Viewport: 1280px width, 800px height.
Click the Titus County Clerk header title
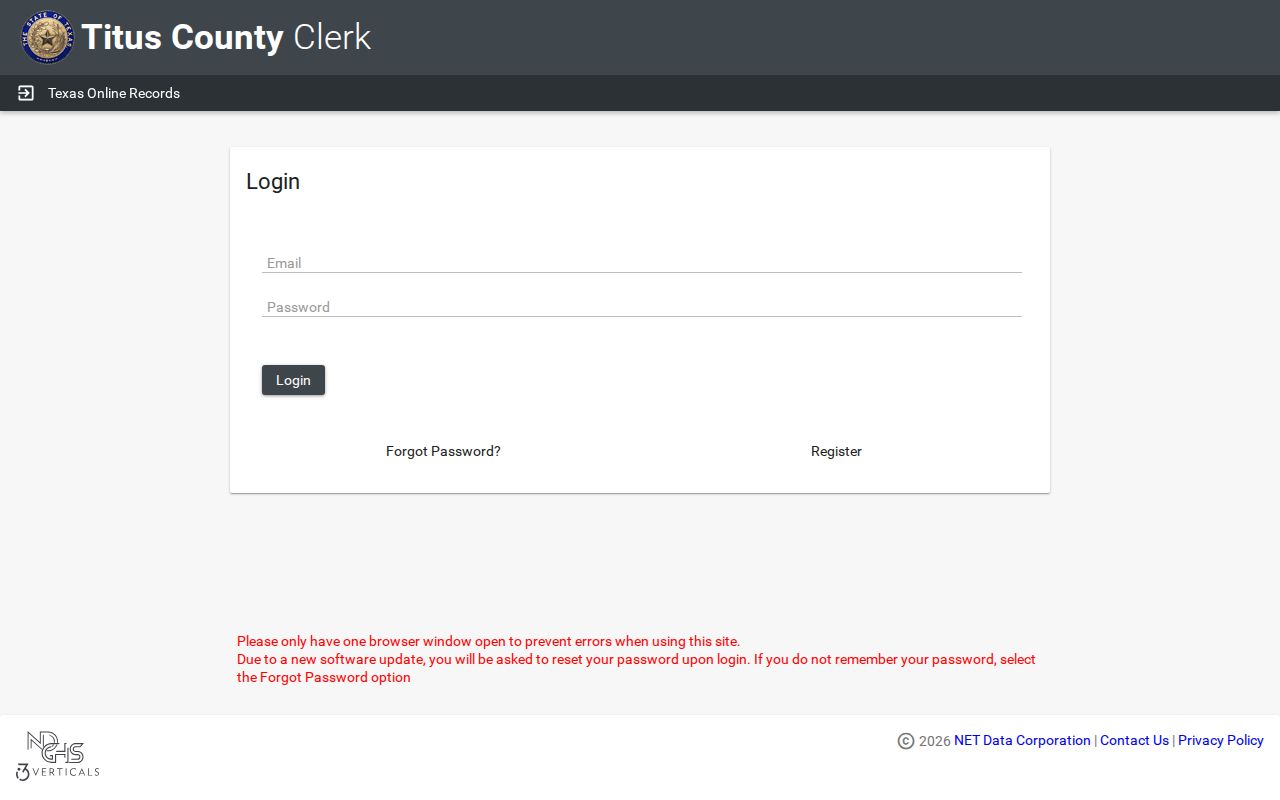tap(226, 37)
